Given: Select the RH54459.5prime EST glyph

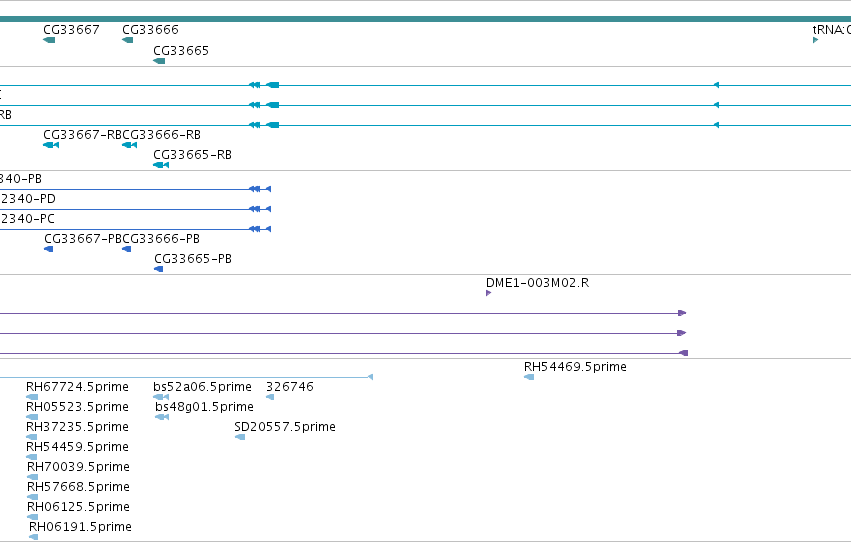Looking at the screenshot, I should (31, 457).
